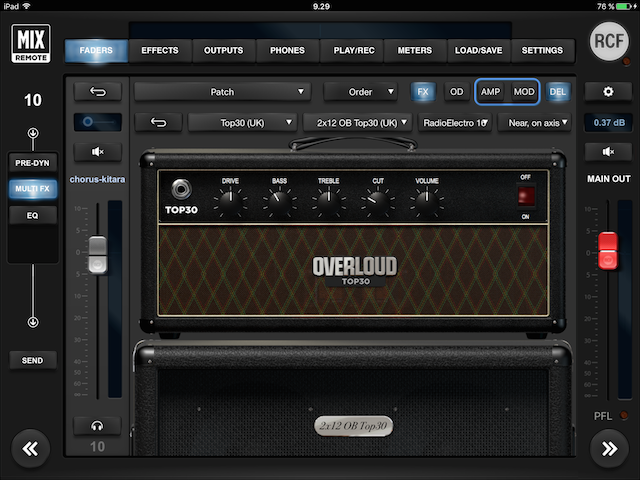Toggle the AMP block button
640x480 pixels.
[490, 92]
